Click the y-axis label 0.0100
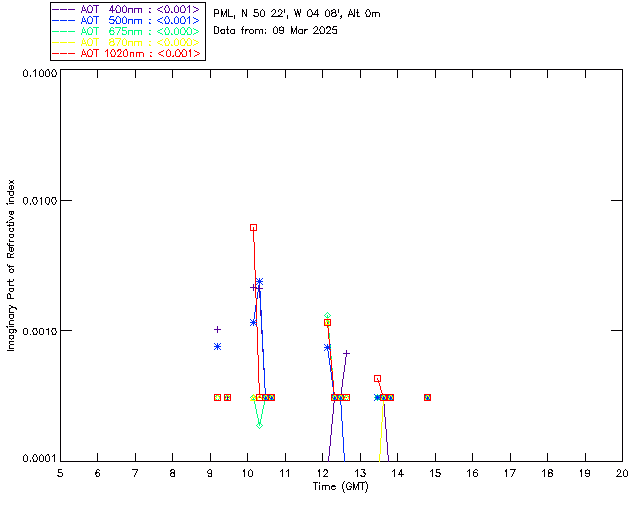Screen dimensions: 640x512 pos(39,201)
